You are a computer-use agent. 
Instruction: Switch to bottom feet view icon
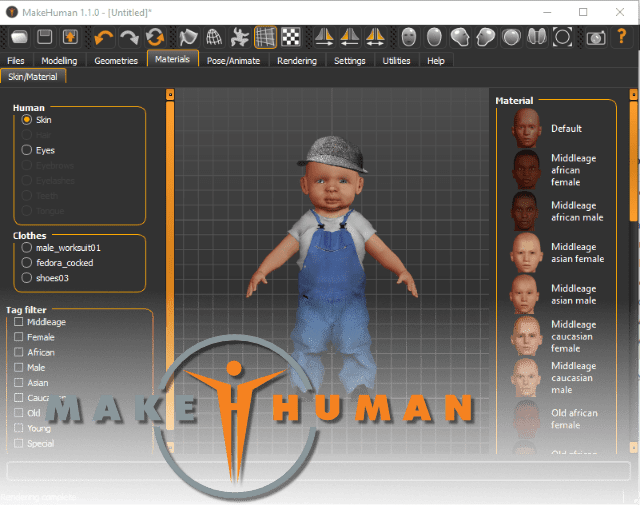tap(537, 38)
